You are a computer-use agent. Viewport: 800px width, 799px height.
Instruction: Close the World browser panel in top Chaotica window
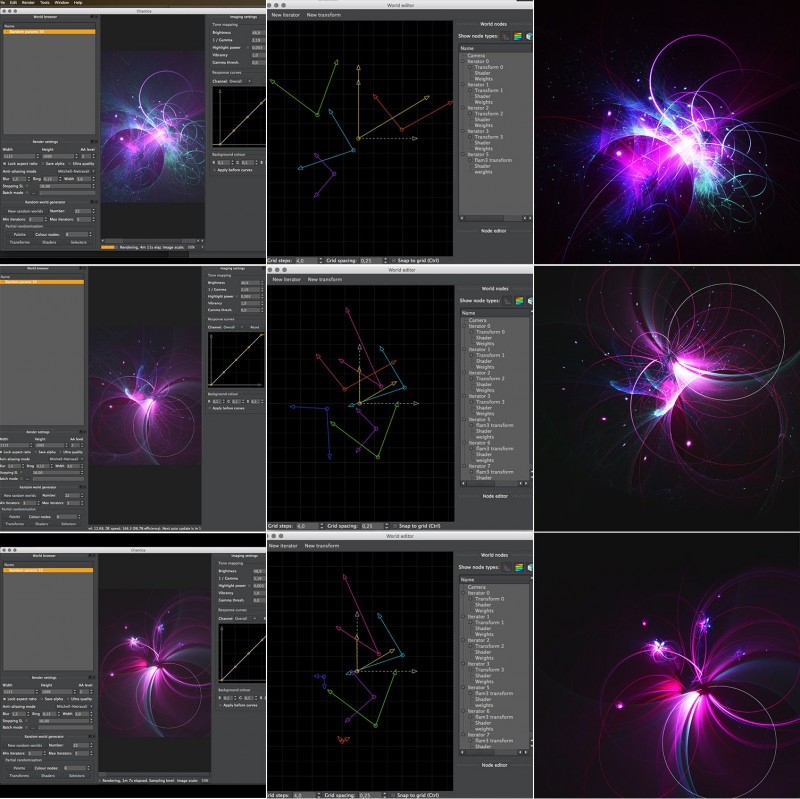coord(95,17)
